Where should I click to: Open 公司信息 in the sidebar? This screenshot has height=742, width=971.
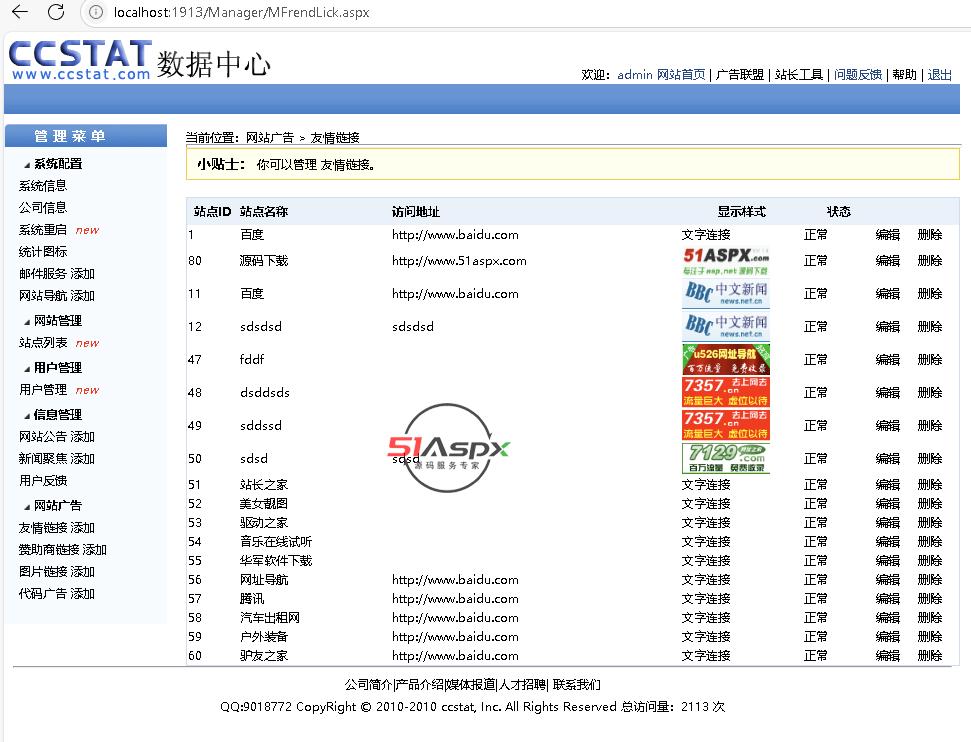(43, 208)
